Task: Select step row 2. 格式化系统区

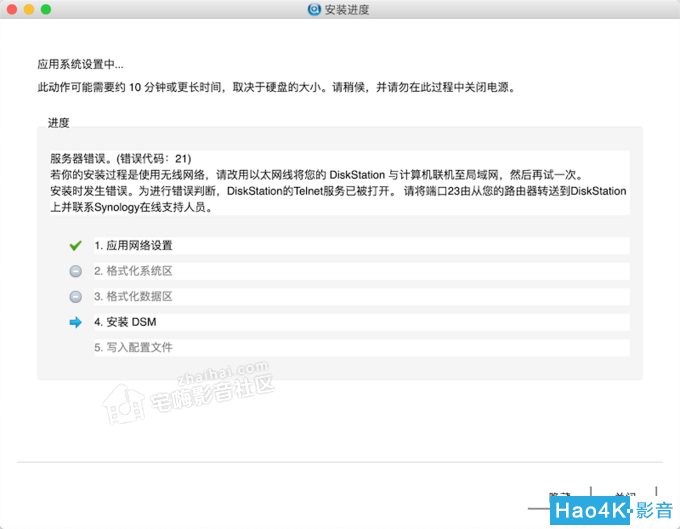Action: coord(362,271)
